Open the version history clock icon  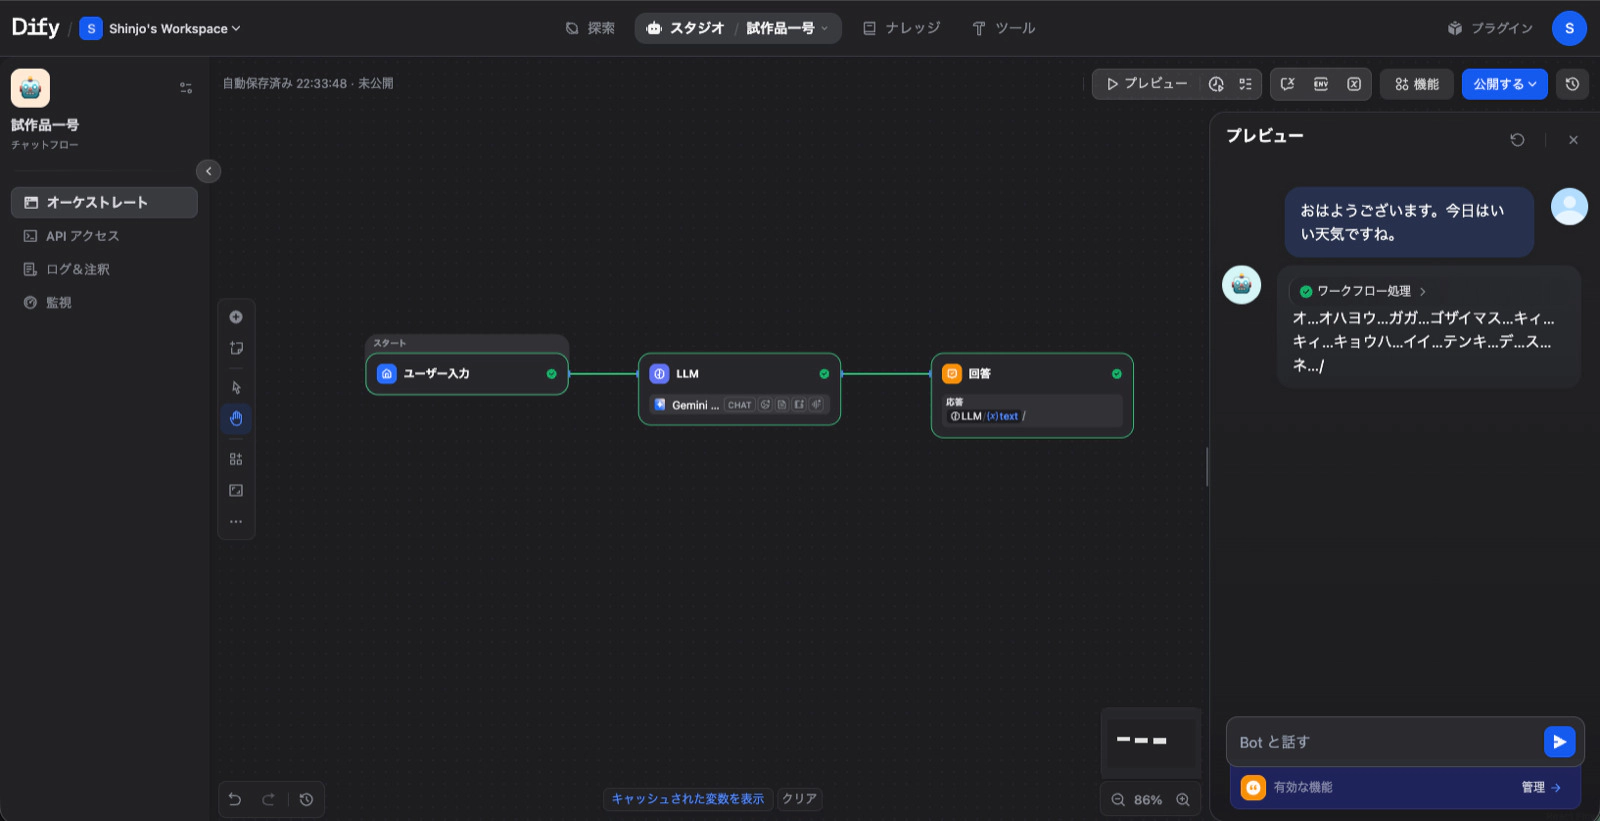[1572, 84]
